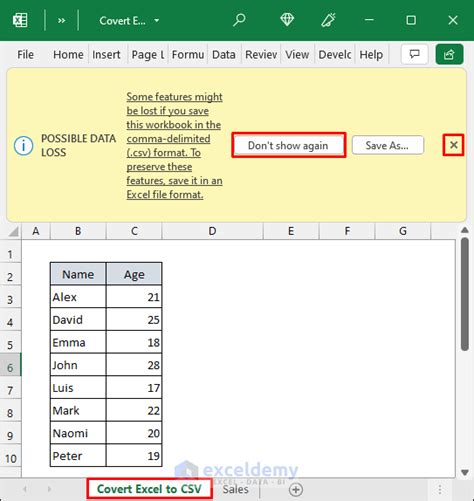Expand hidden quick access toolbar chevrons
Image resolution: width=474 pixels, height=501 pixels.
(61, 21)
